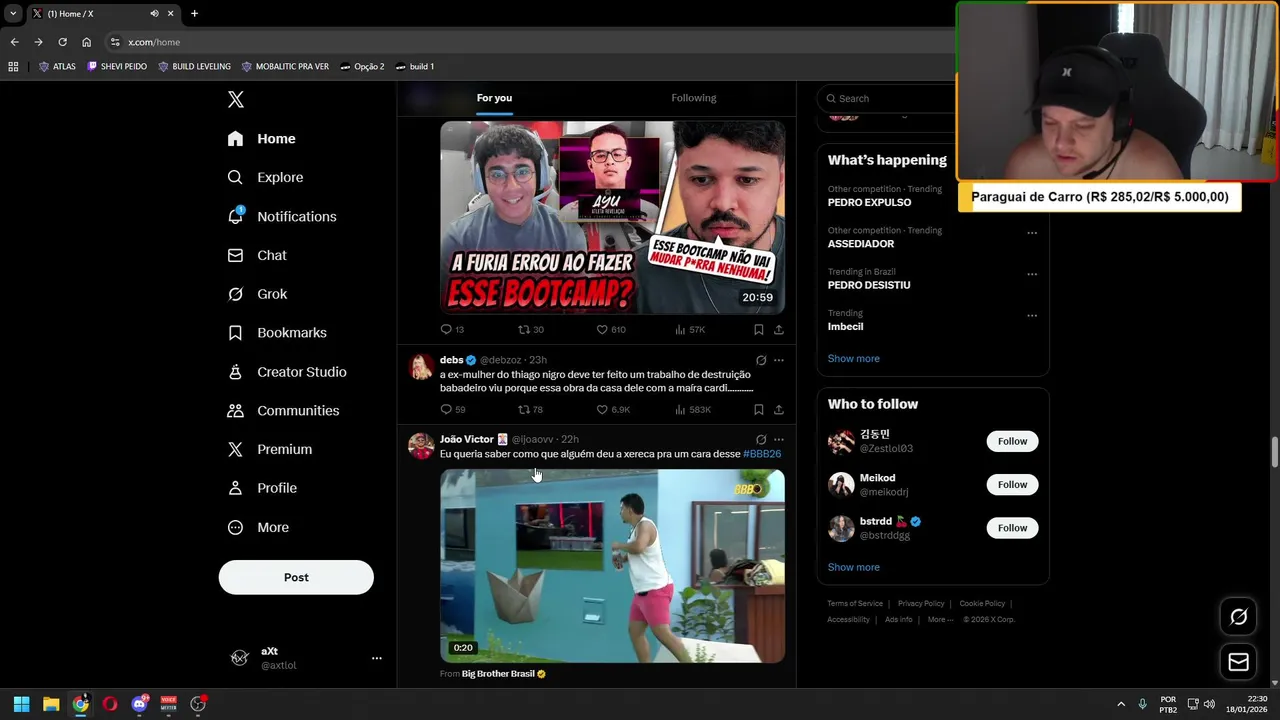Open more options for ASSEDIADOR trend

pos(1032,233)
